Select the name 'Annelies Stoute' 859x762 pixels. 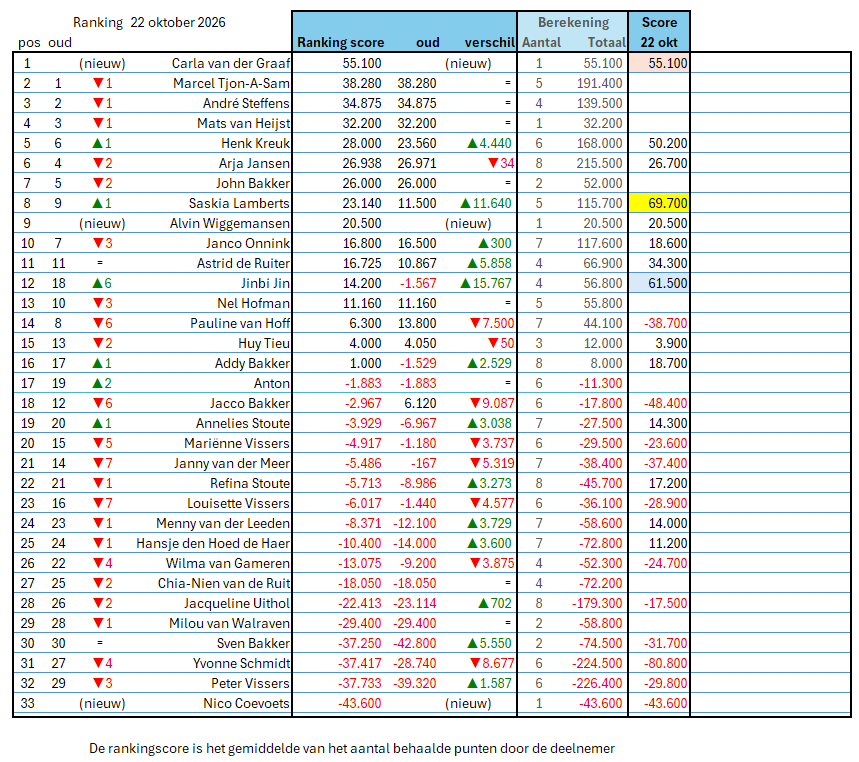click(243, 423)
